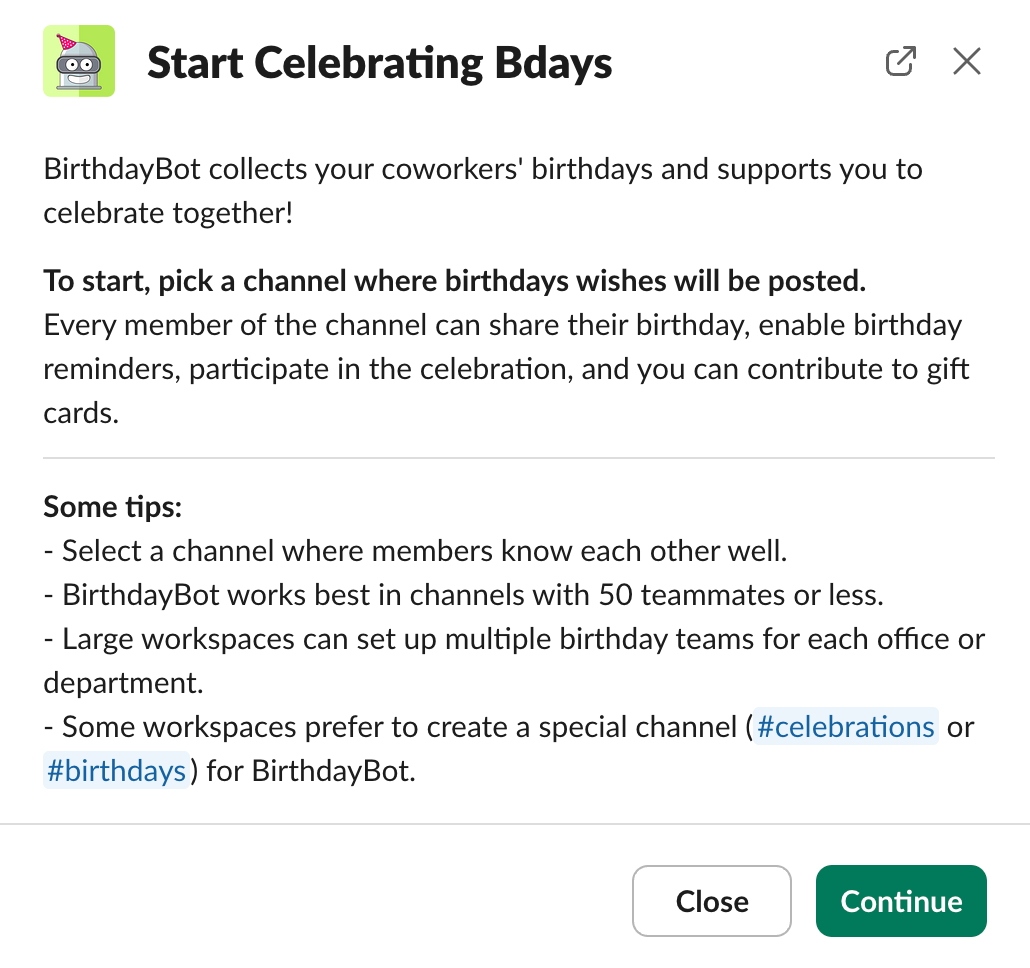The height and width of the screenshot is (968, 1030).
Task: Click tip about 50 teammates or less
Action: [x=472, y=595]
